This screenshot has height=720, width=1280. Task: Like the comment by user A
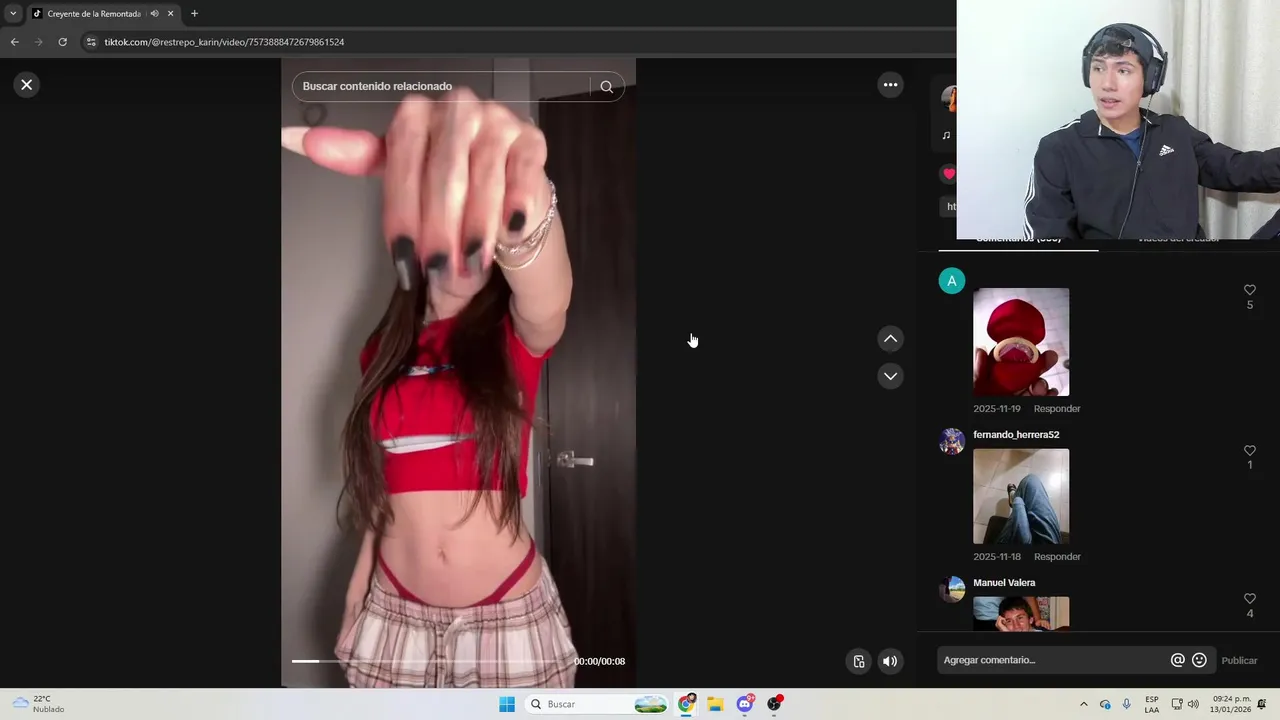1249,290
